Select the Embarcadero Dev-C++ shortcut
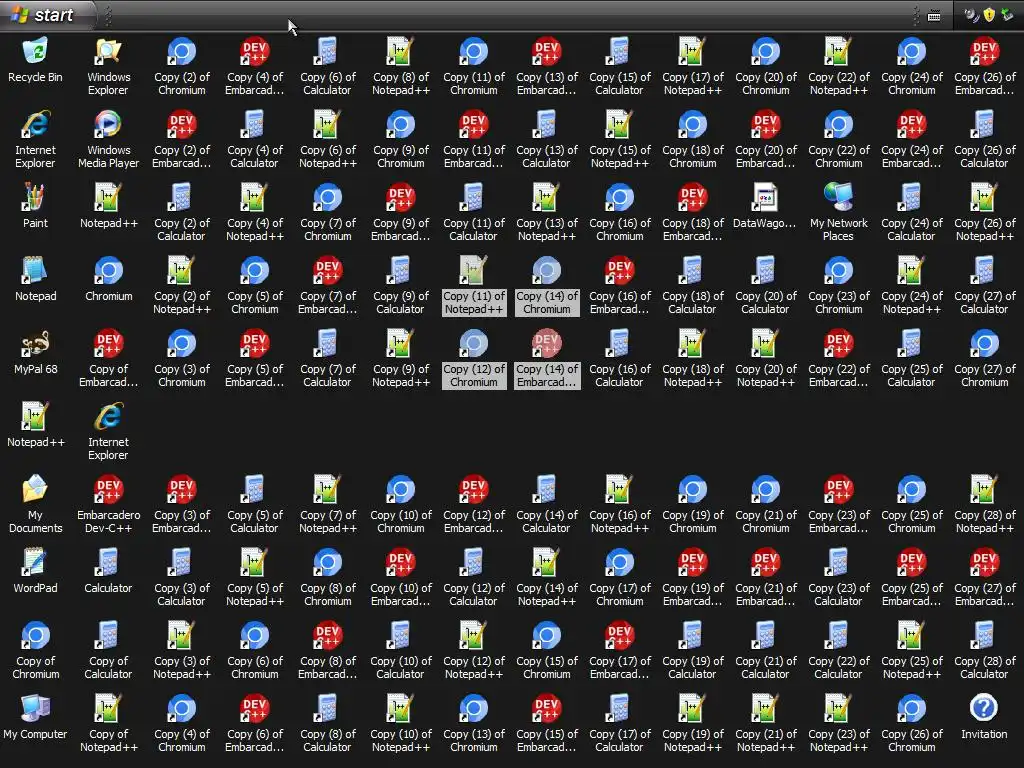Image resolution: width=1024 pixels, height=768 pixels. [108, 505]
